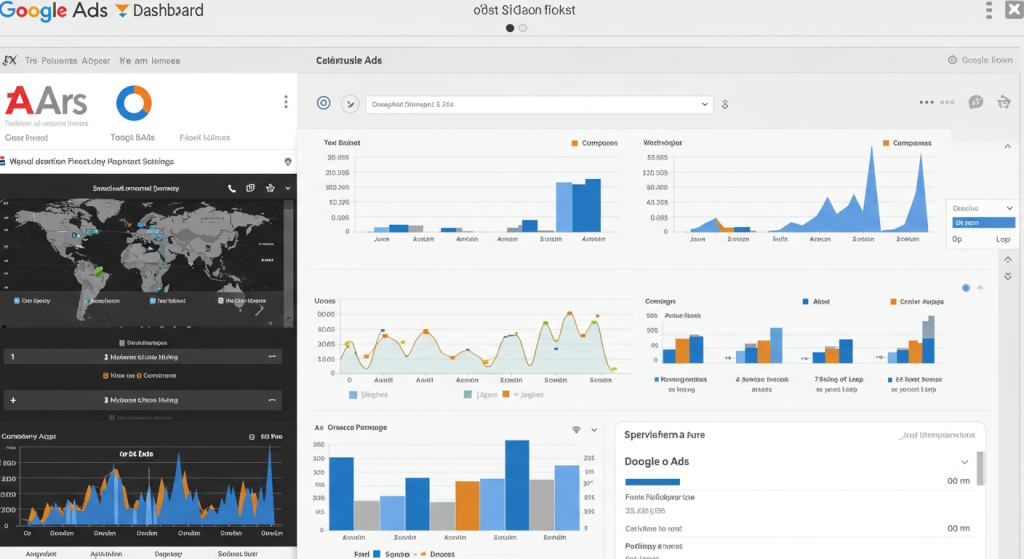
Task: Click the star icon above the world map
Action: point(270,188)
